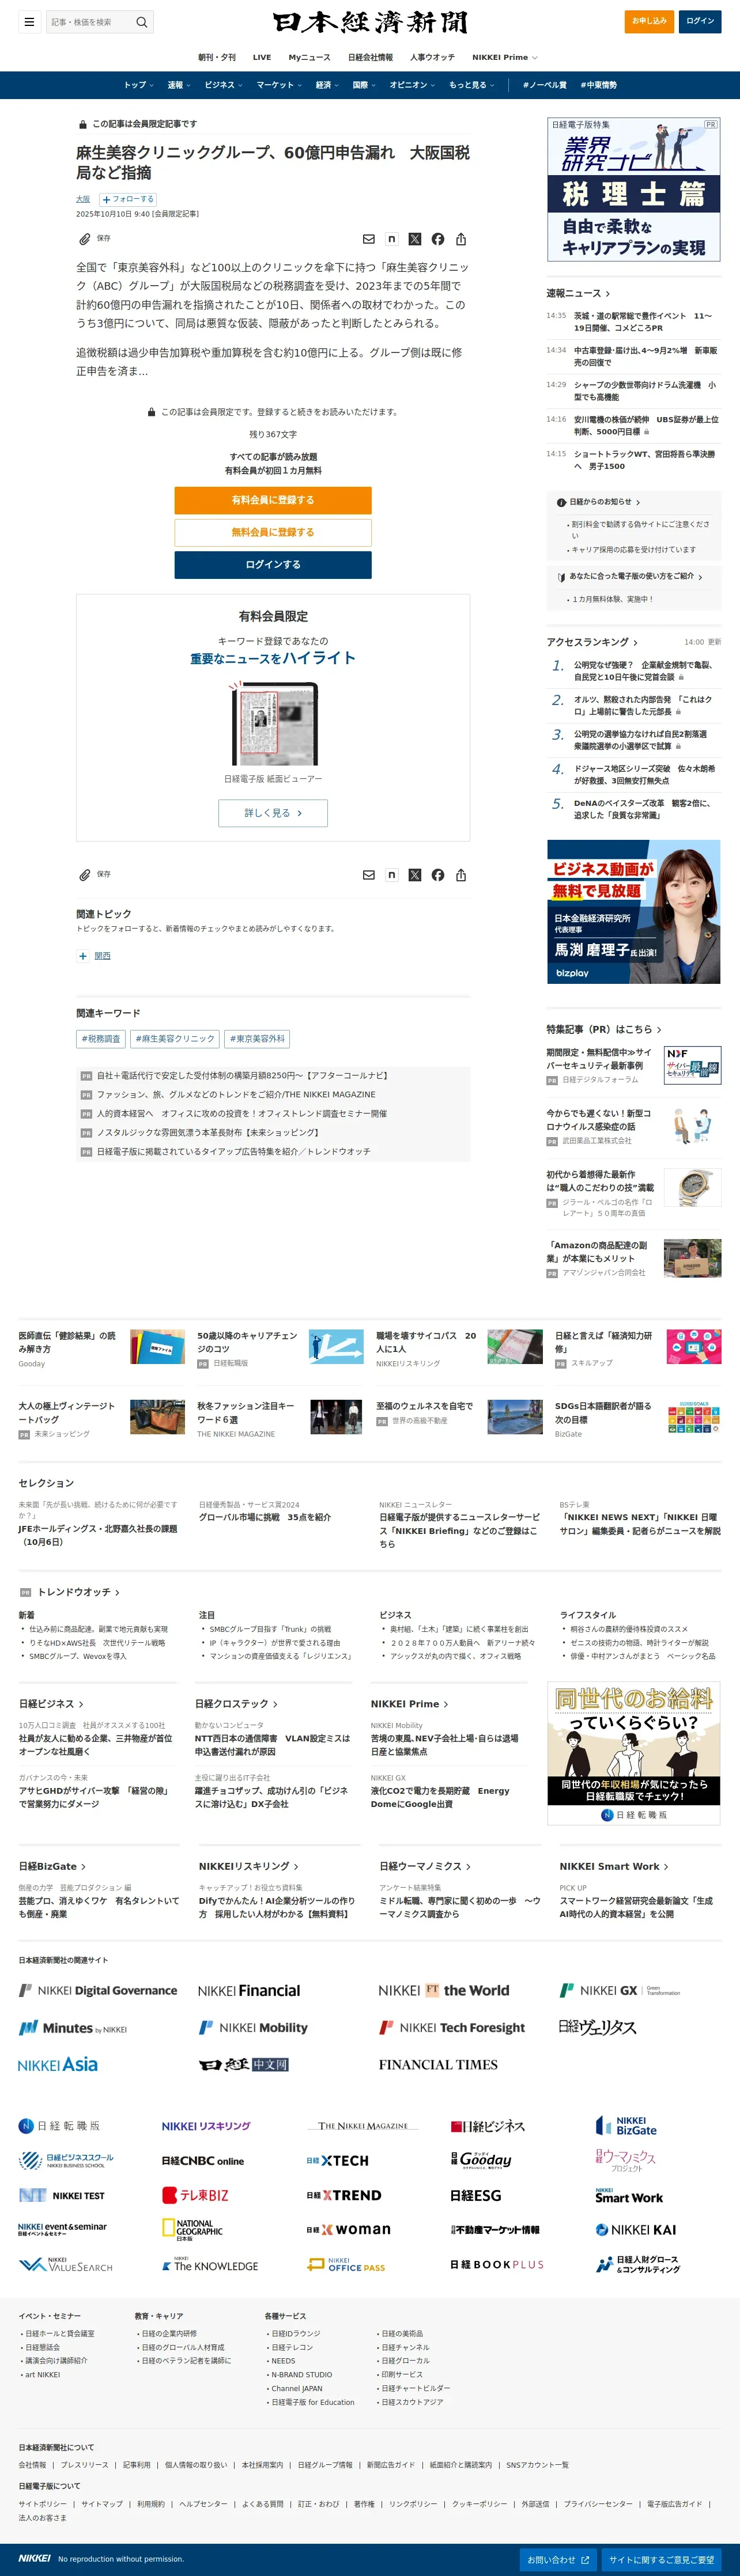Expand 国際 navigation dropdown
740x2576 pixels.
(x=364, y=85)
